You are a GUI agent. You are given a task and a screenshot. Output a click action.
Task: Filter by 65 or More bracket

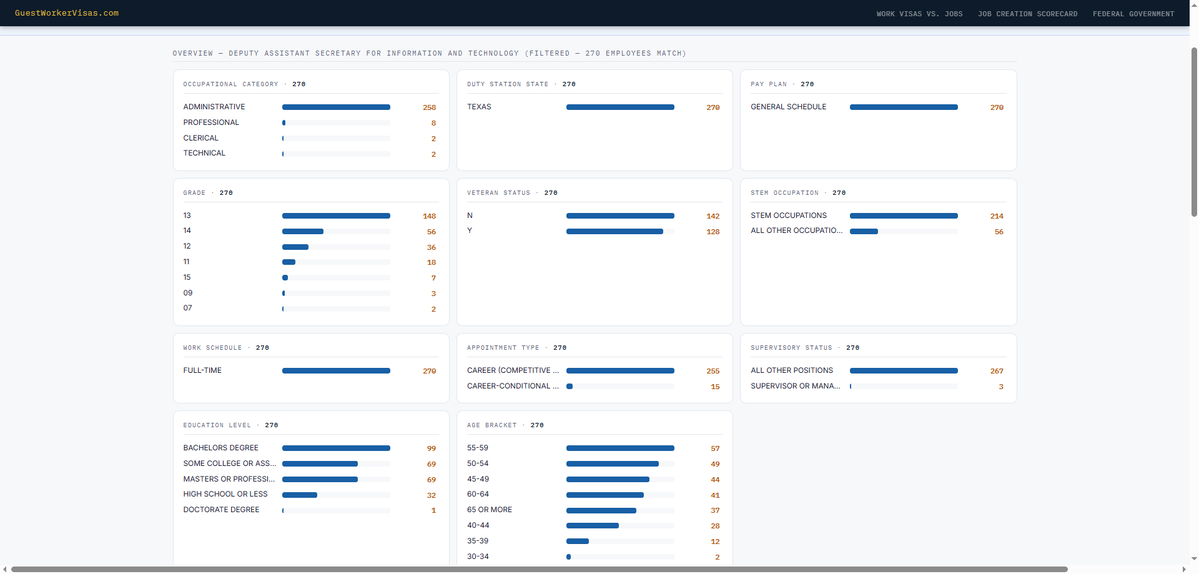(x=595, y=510)
